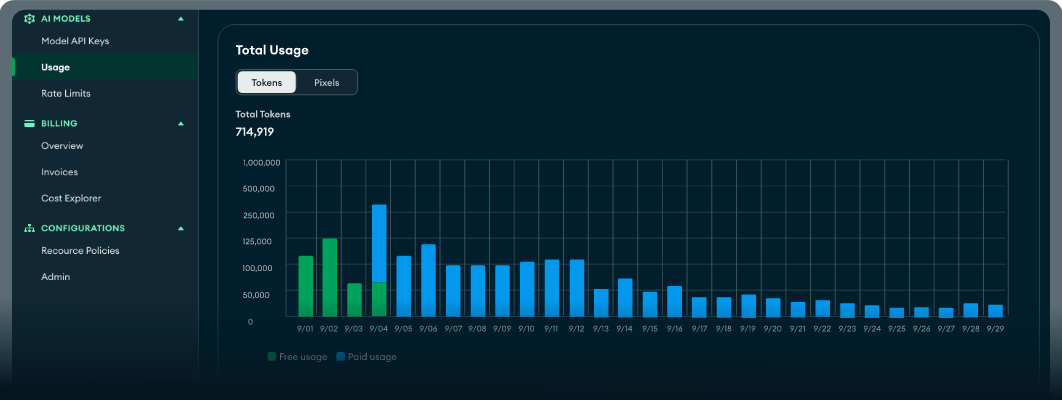Open Cost Explorer in sidebar
Image resolution: width=1062 pixels, height=400 pixels.
click(71, 198)
